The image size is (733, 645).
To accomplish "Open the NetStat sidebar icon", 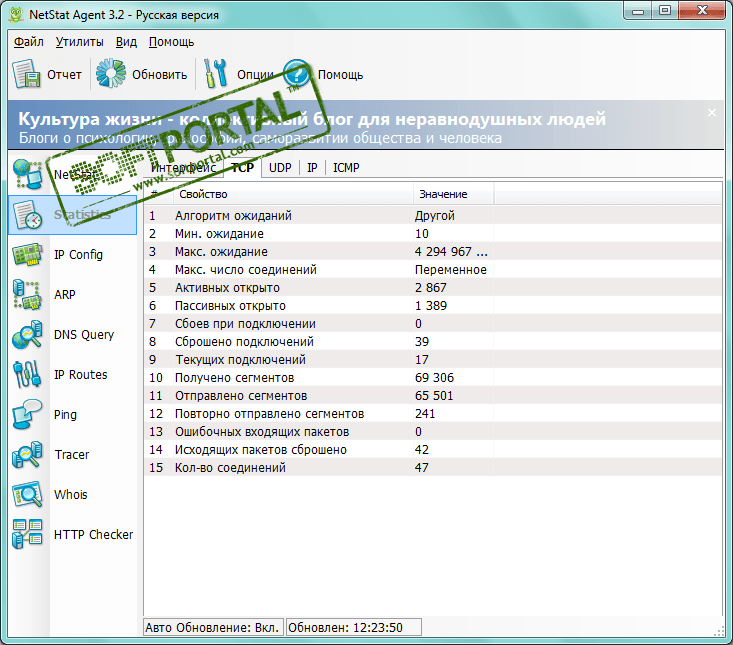I will [28, 174].
